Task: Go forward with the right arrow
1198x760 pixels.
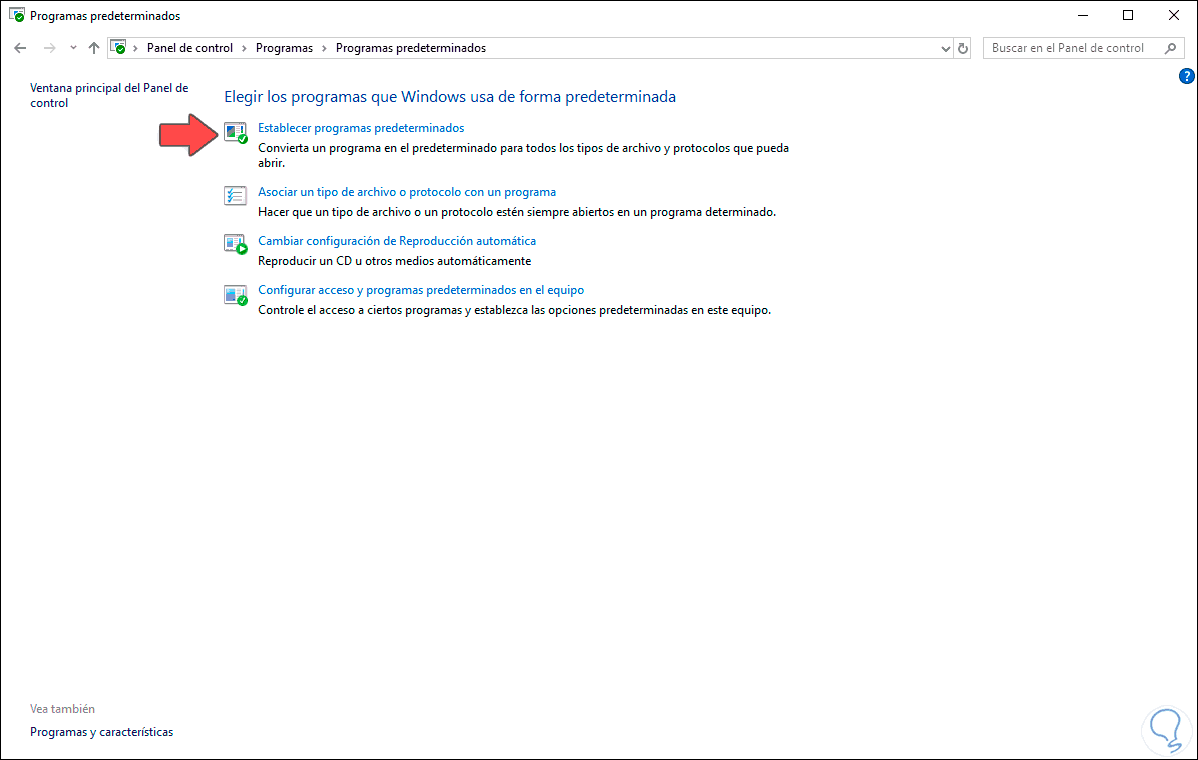Action: (x=50, y=48)
